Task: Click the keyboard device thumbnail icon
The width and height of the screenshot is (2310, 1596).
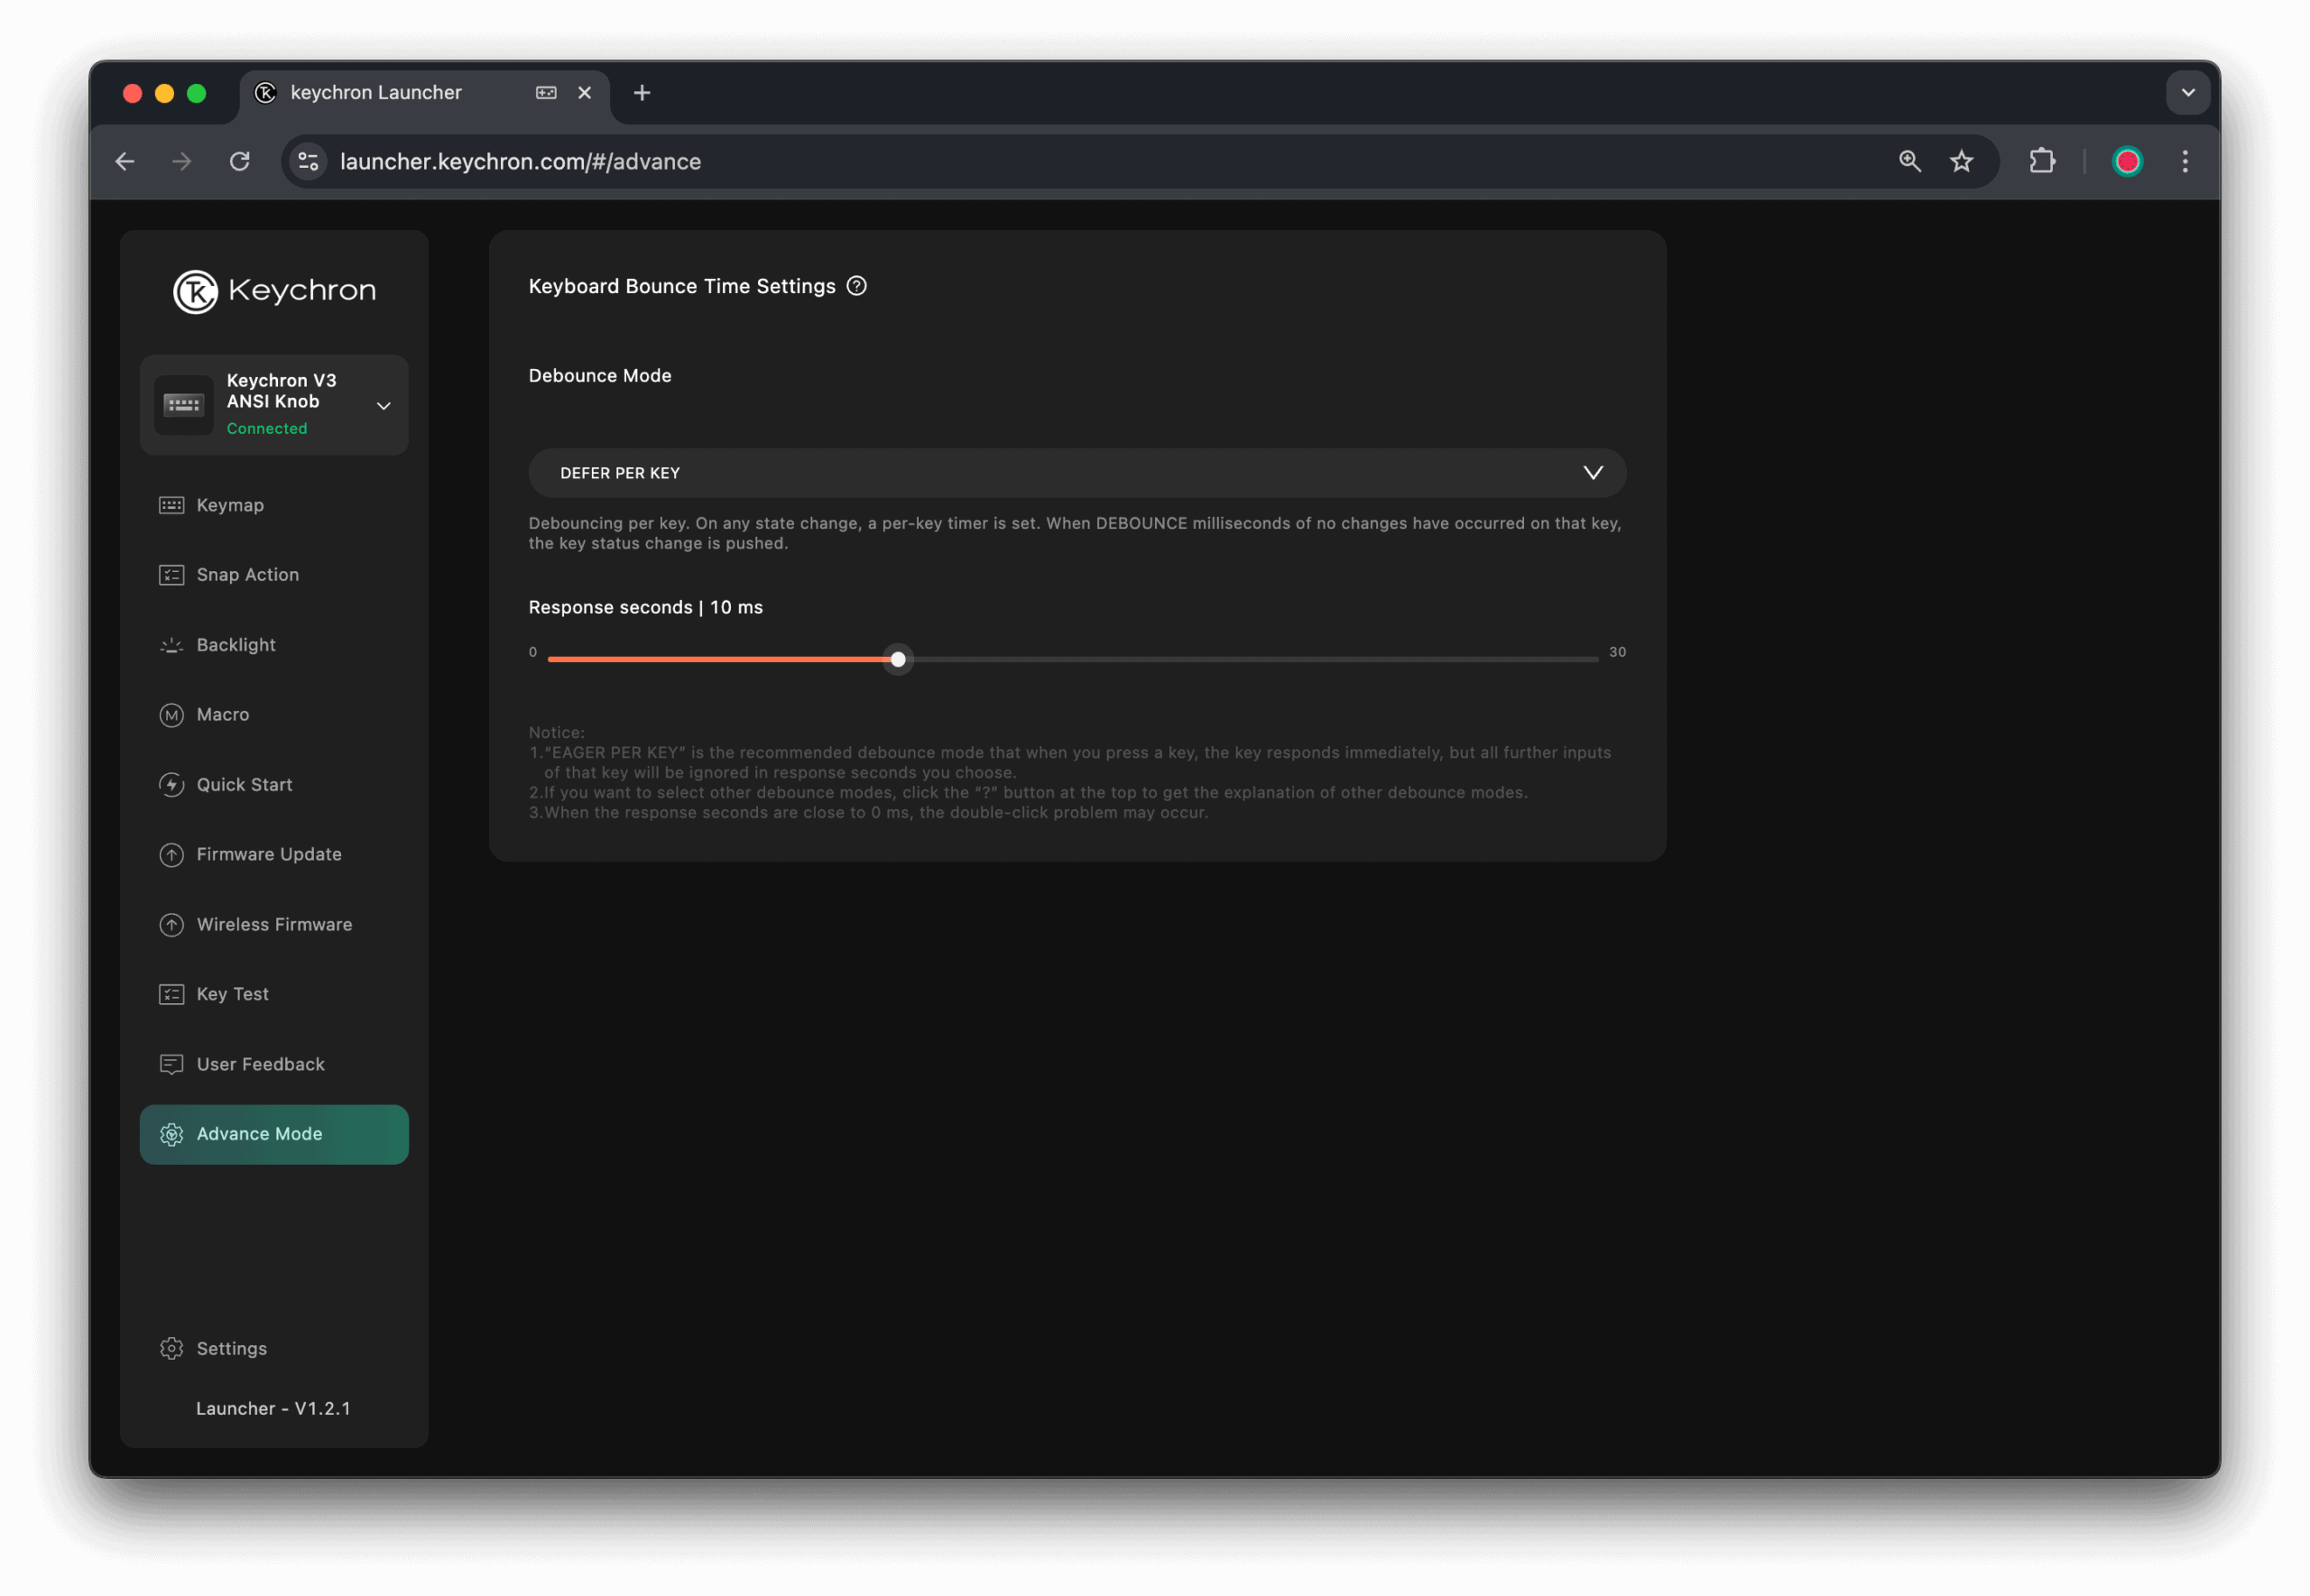Action: [x=184, y=405]
